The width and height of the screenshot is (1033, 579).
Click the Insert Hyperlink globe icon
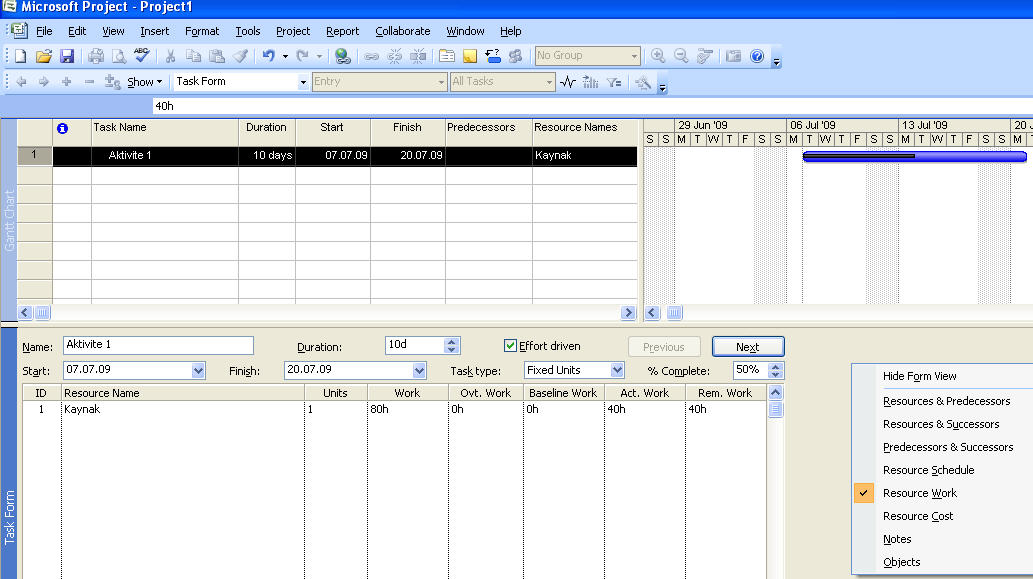[343, 56]
